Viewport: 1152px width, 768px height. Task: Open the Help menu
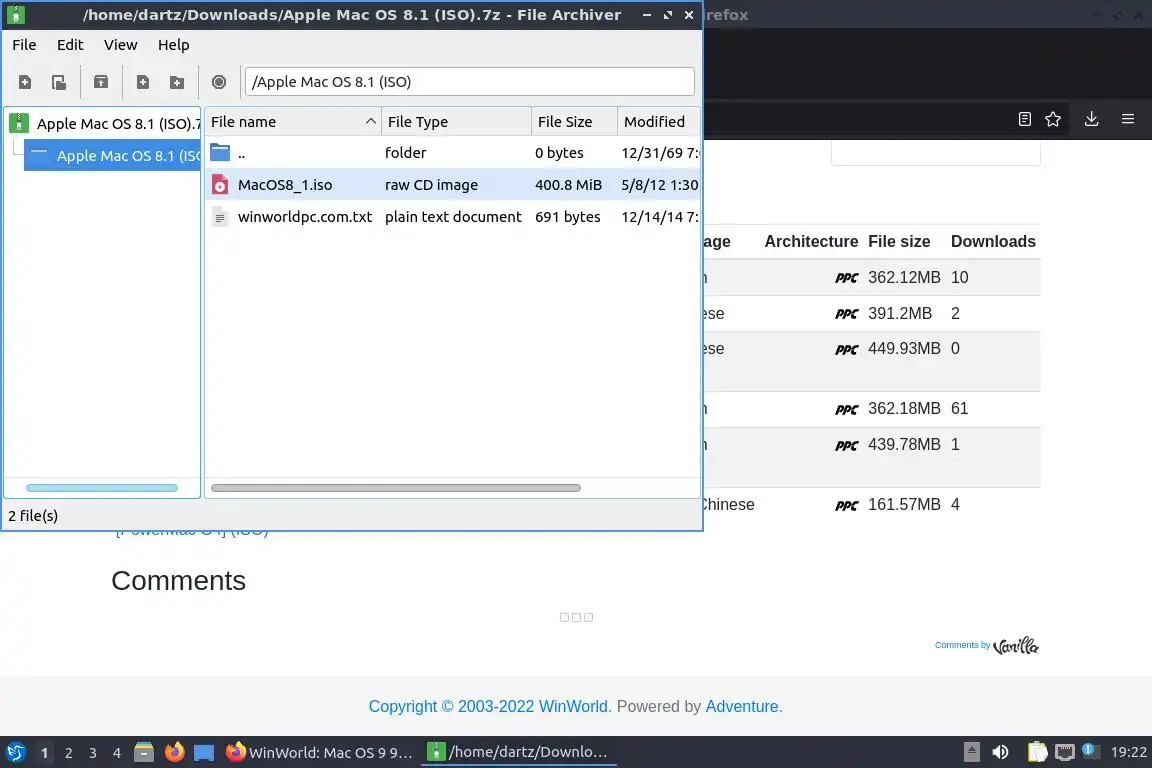173,45
